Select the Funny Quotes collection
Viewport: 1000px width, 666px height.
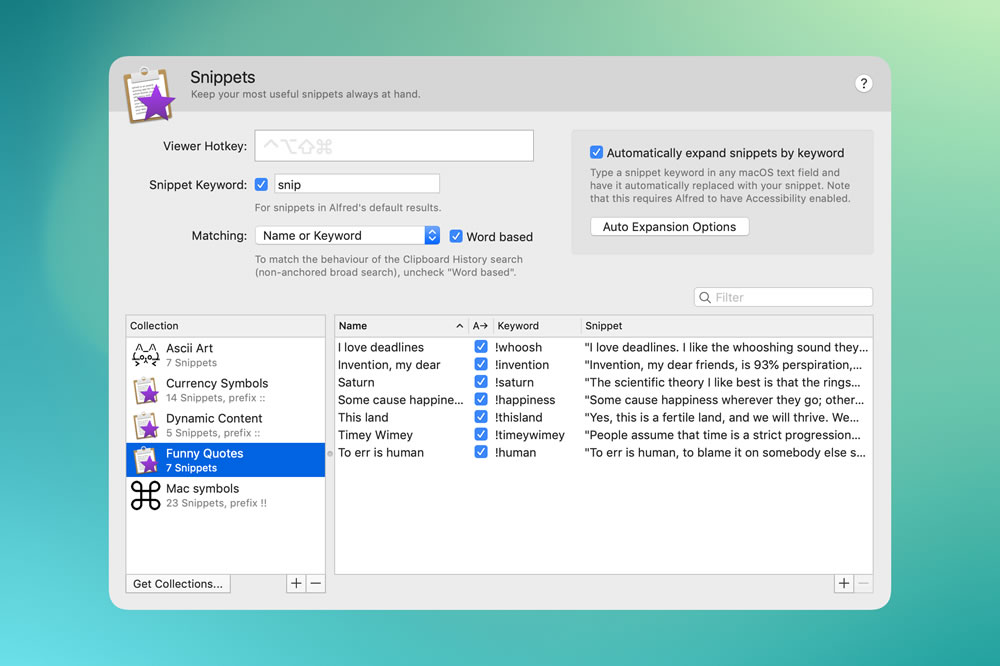tap(226, 460)
